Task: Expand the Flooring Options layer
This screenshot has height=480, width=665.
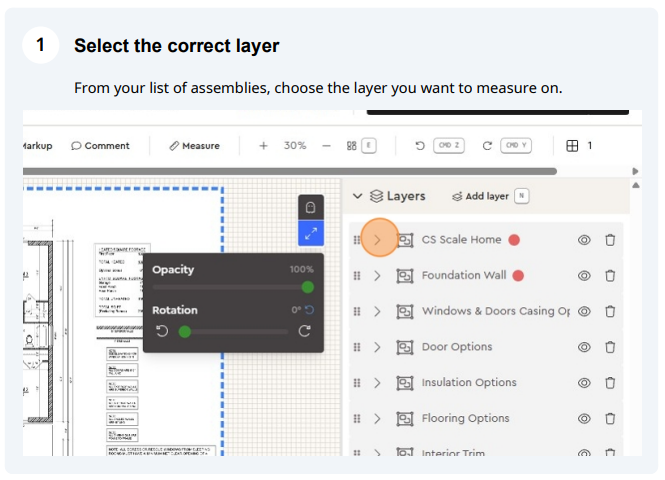Action: pyautogui.click(x=377, y=419)
